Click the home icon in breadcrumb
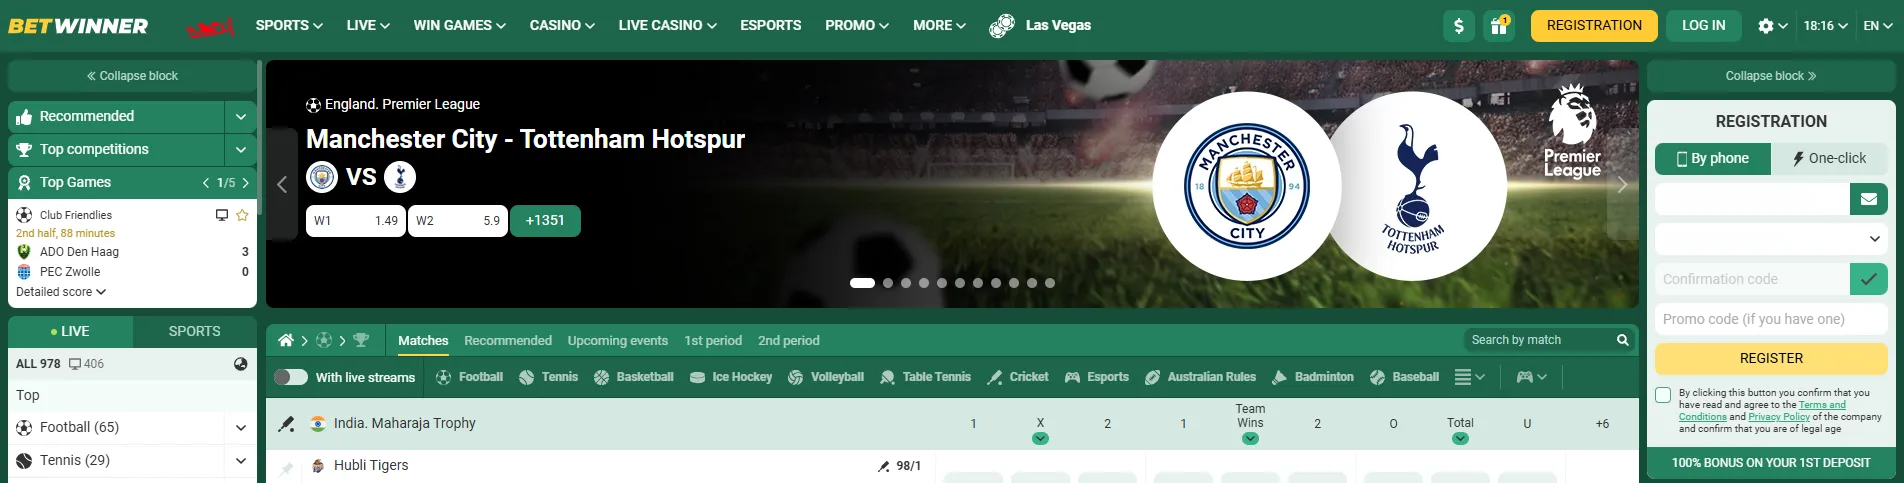This screenshot has width=1904, height=483. point(286,341)
